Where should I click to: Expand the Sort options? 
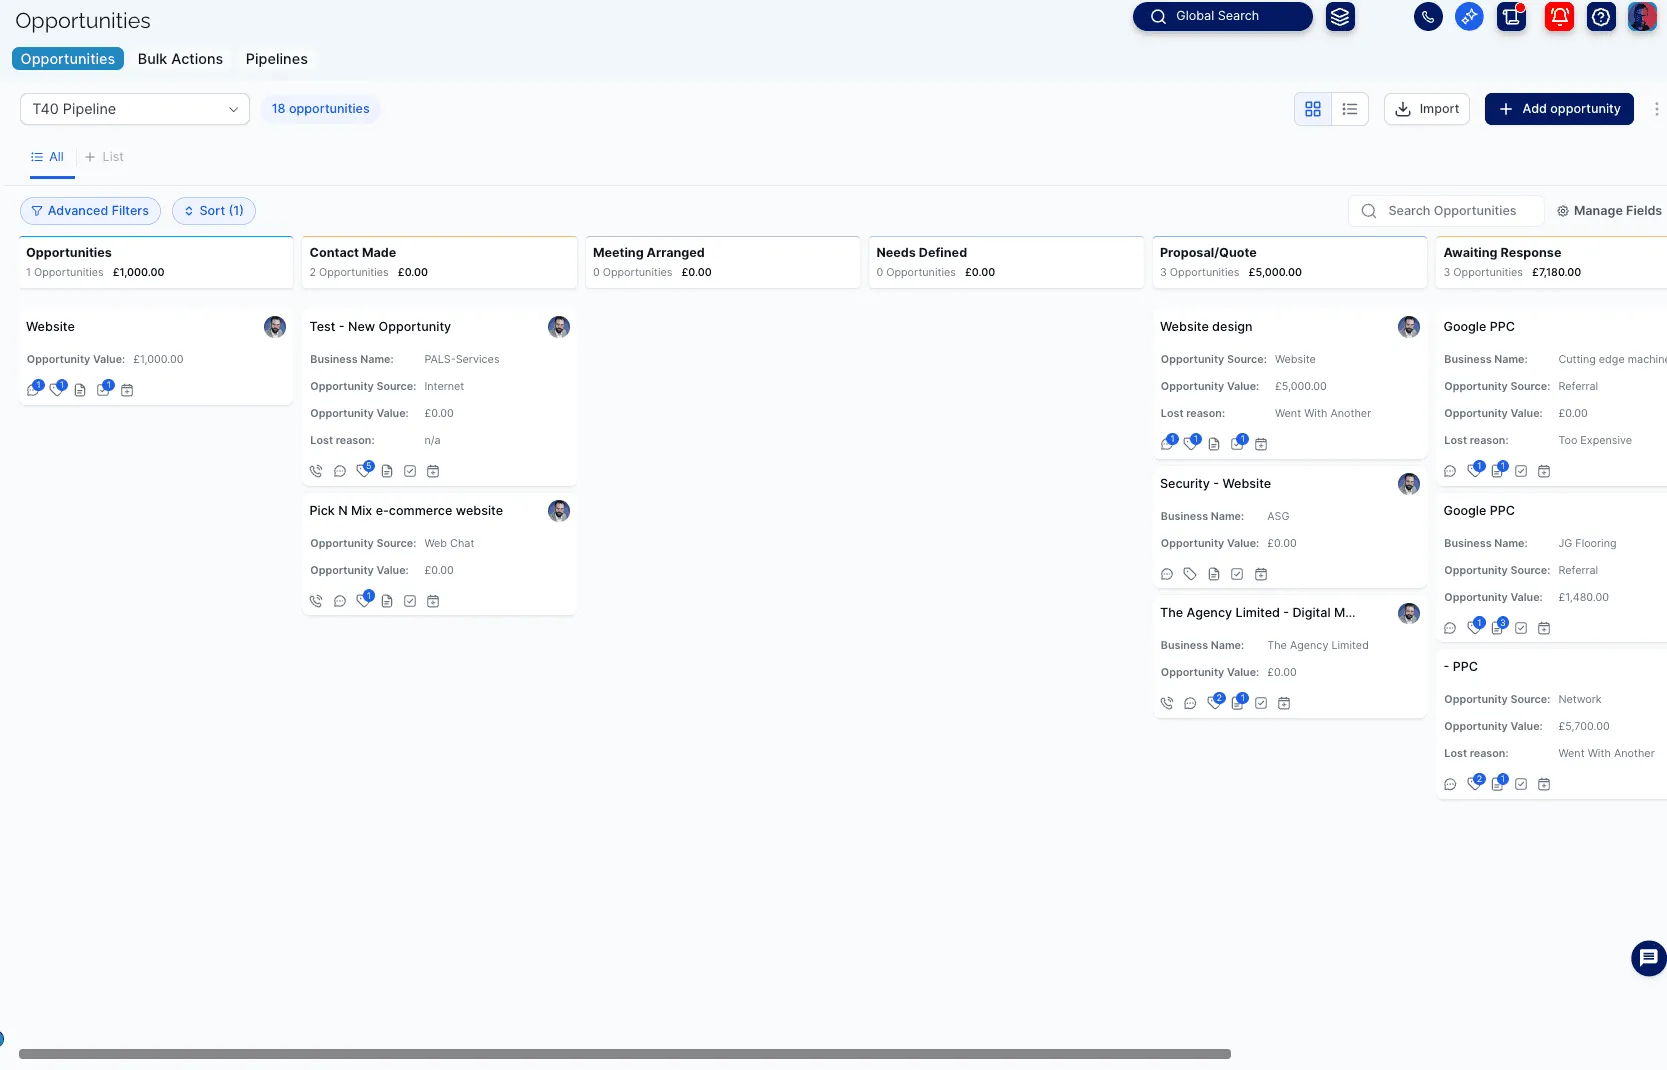point(213,211)
